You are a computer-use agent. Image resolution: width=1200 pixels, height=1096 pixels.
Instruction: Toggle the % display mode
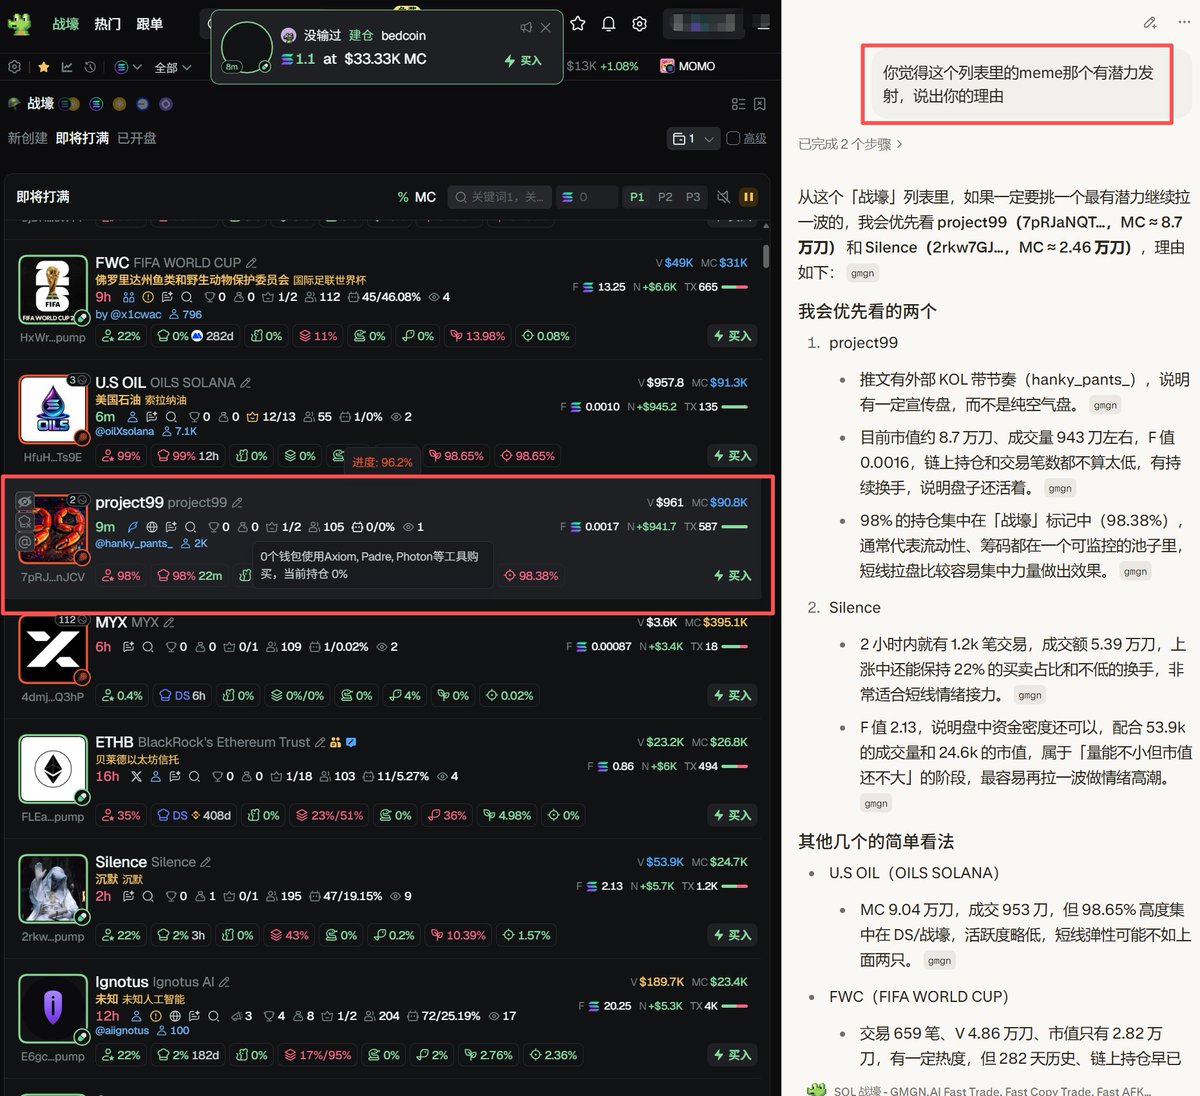[403, 197]
